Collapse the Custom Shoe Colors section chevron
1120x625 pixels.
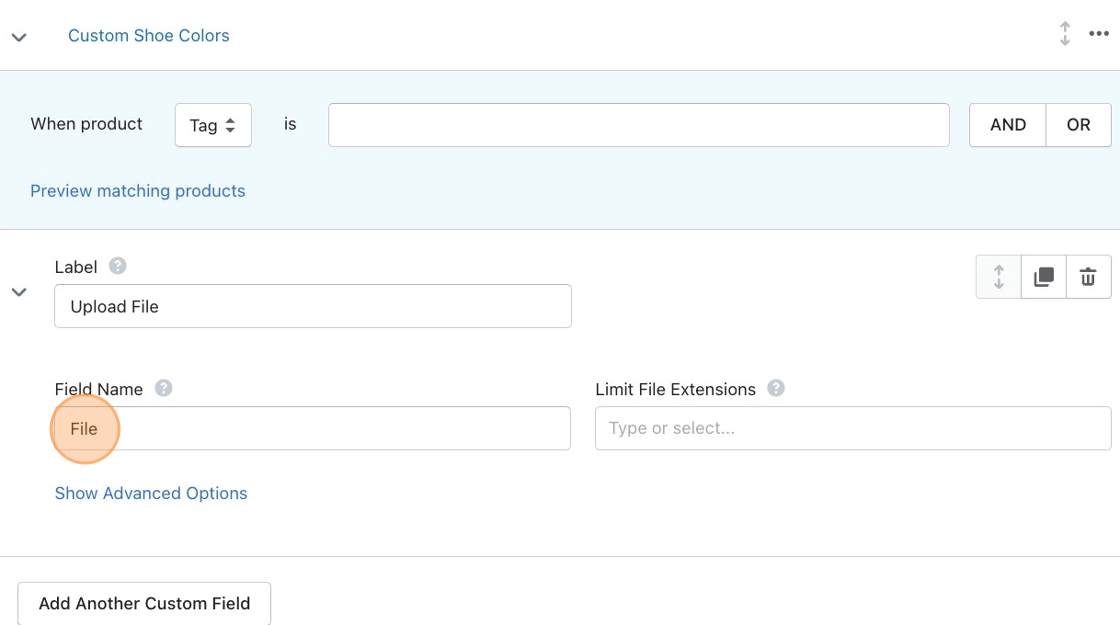pyautogui.click(x=19, y=37)
